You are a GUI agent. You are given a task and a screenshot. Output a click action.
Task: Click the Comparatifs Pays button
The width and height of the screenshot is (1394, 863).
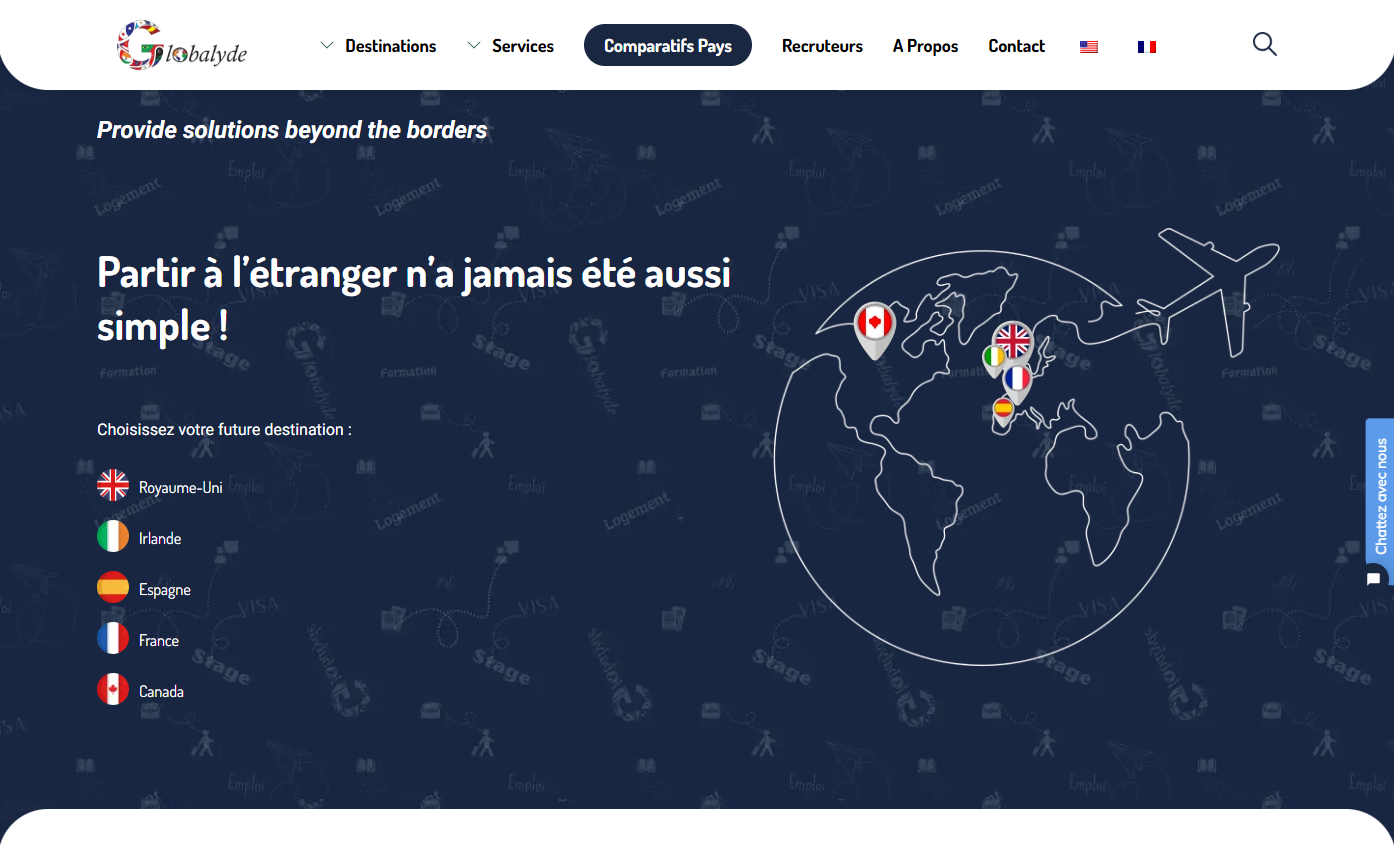(x=668, y=45)
